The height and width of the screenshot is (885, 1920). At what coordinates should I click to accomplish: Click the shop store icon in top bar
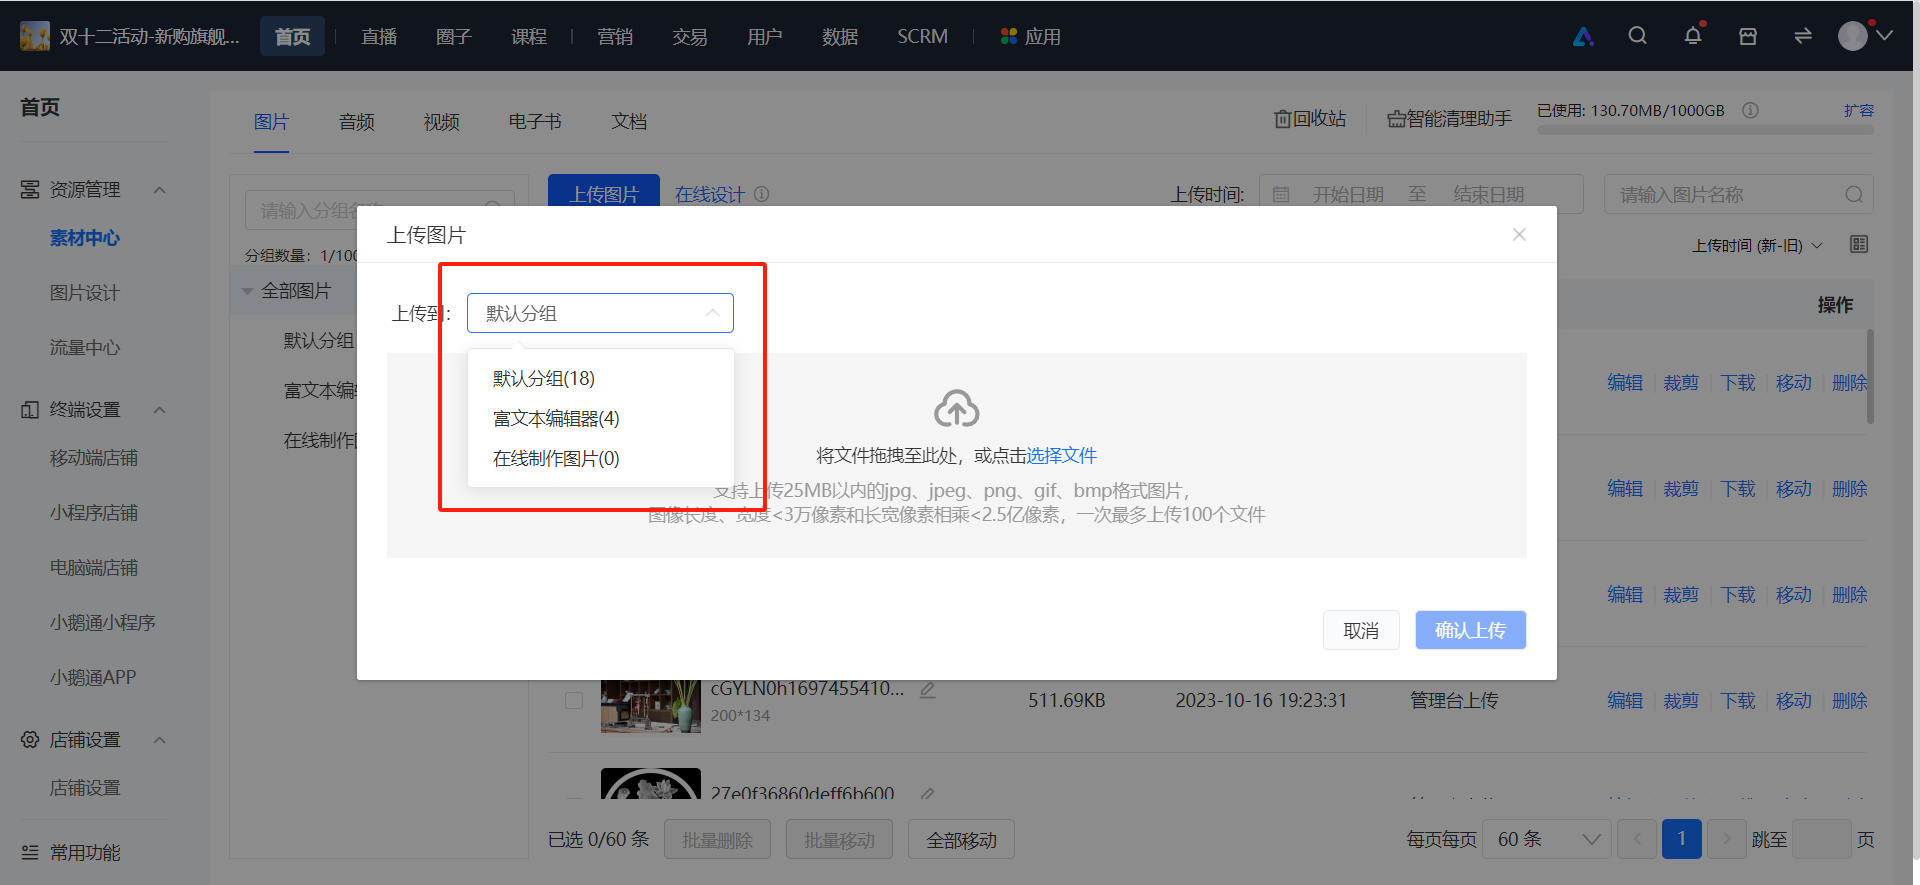tap(1748, 36)
